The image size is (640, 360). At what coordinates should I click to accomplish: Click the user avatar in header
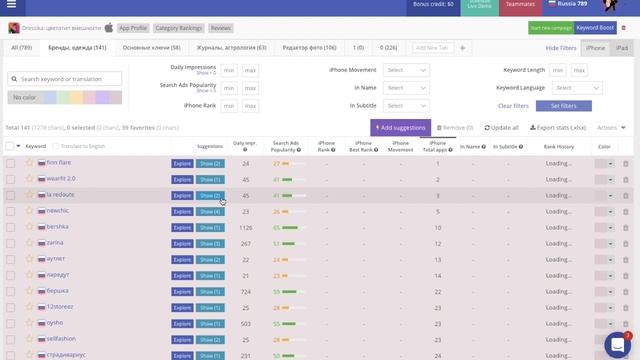(x=610, y=5)
